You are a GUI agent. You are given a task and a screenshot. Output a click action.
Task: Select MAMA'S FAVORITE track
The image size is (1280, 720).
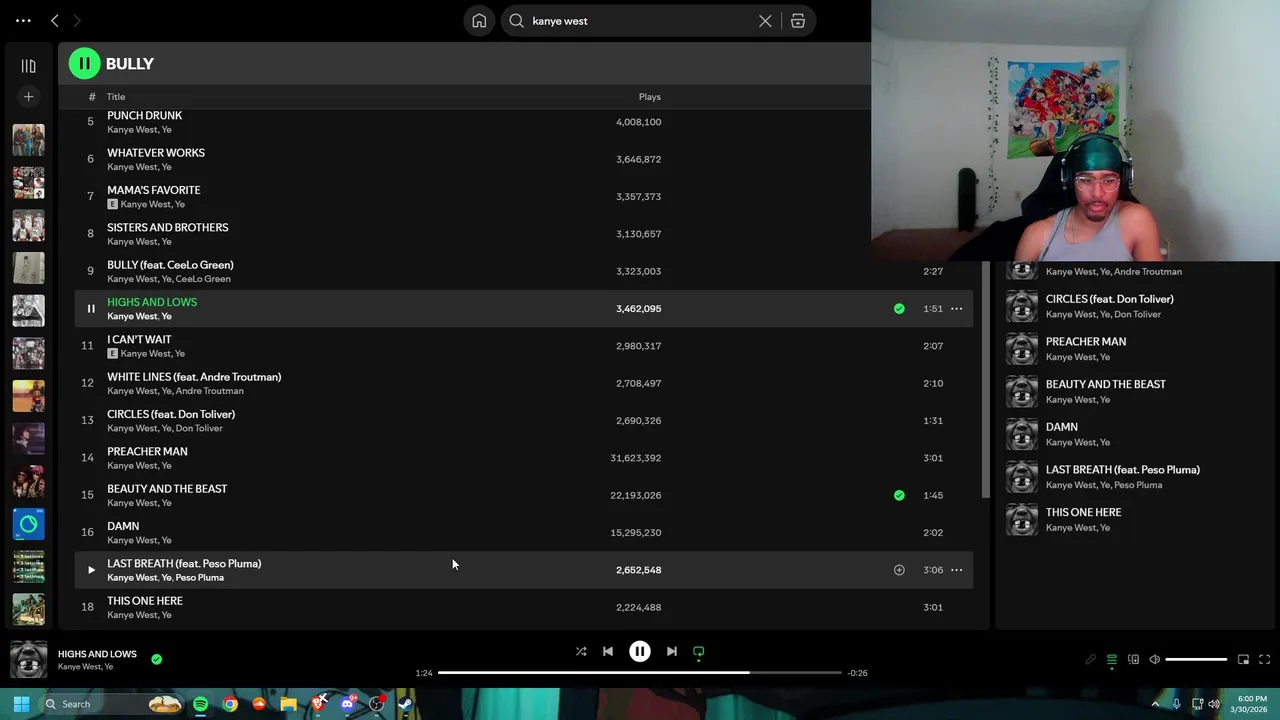[154, 190]
